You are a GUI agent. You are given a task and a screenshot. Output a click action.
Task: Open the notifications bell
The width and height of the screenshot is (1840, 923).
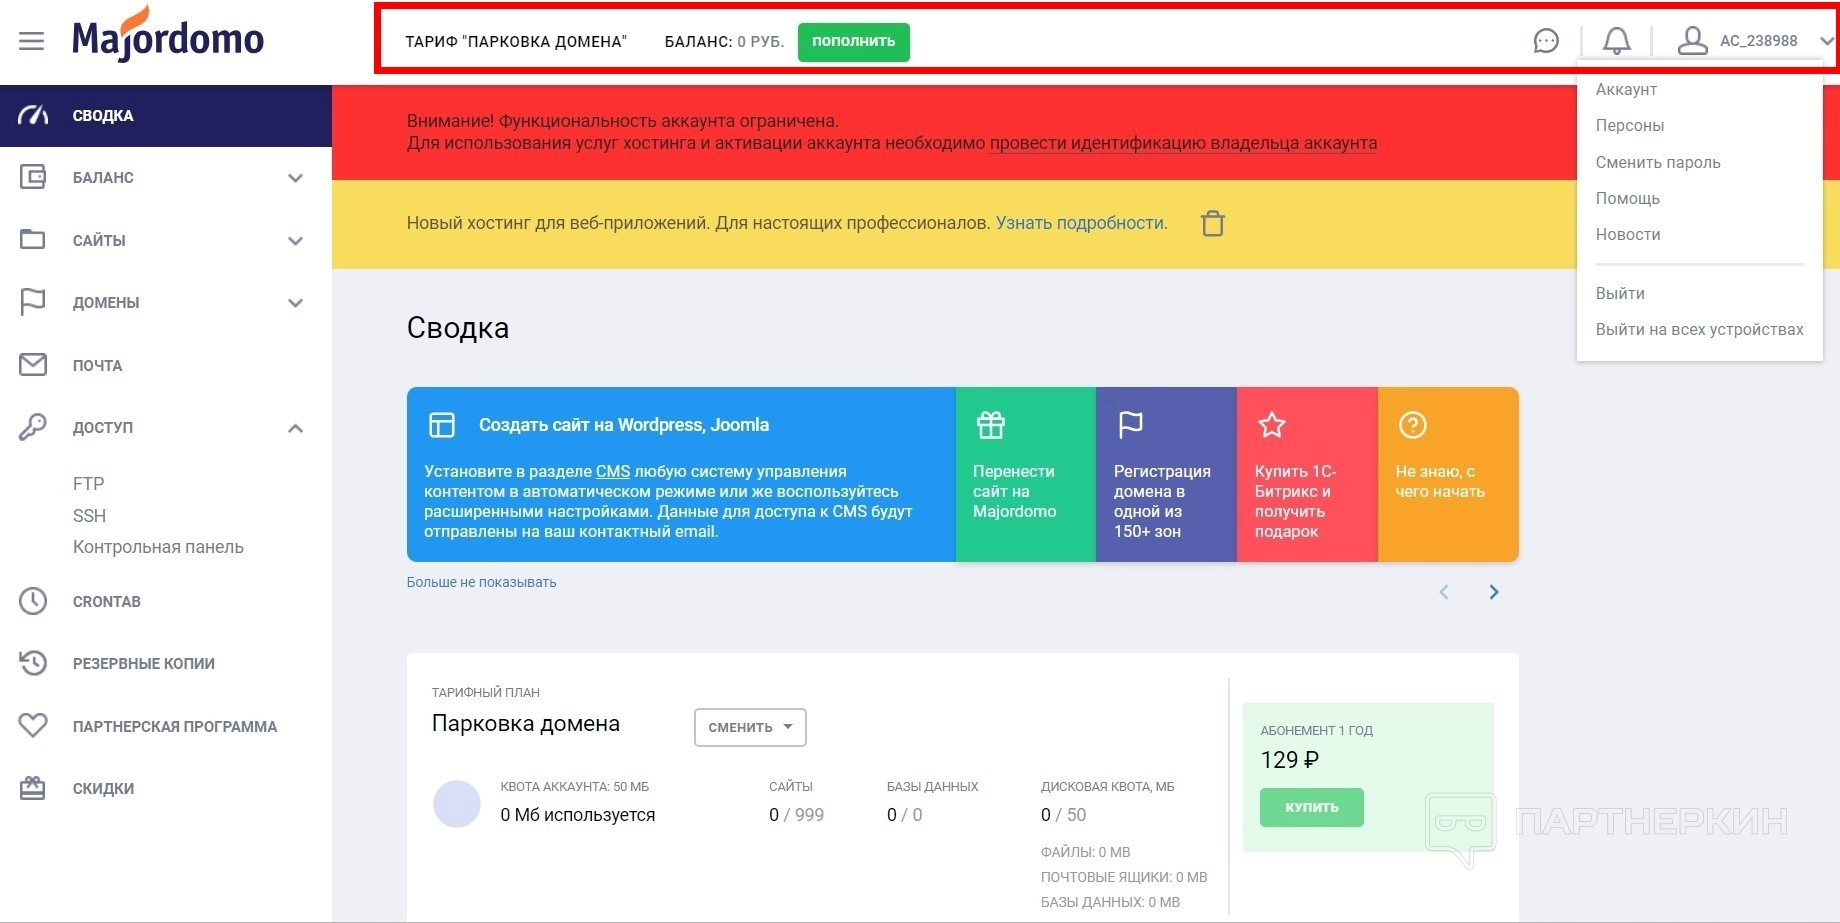[1617, 41]
